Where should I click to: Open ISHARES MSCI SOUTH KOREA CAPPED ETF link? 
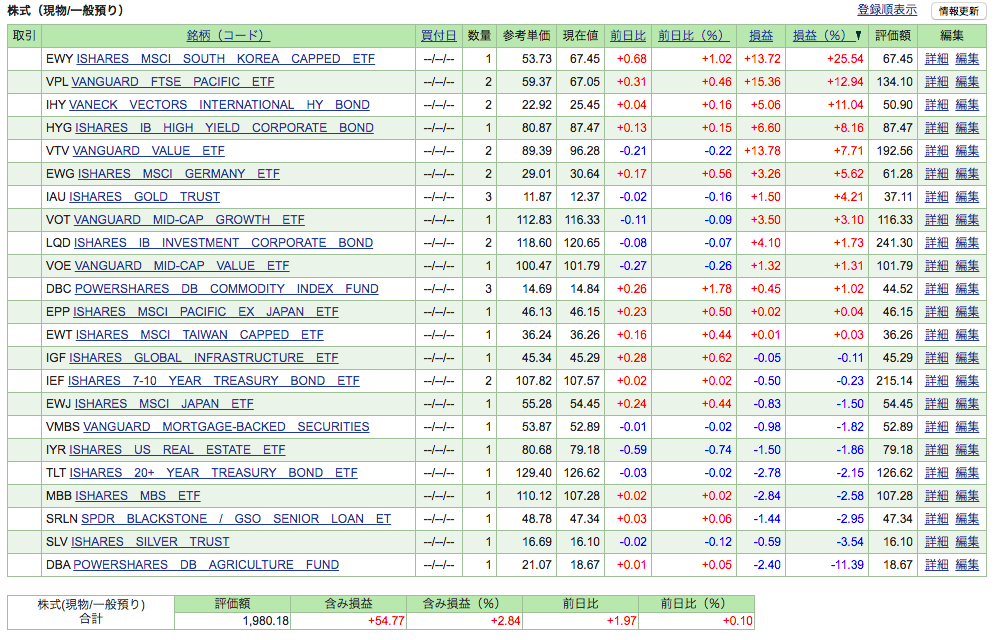click(x=225, y=59)
